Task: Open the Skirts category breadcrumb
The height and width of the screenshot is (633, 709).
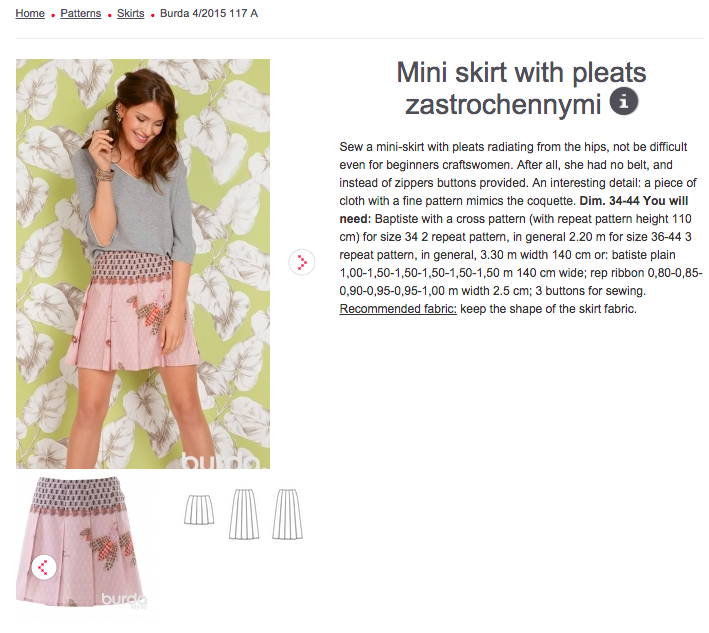Action: pyautogui.click(x=130, y=14)
